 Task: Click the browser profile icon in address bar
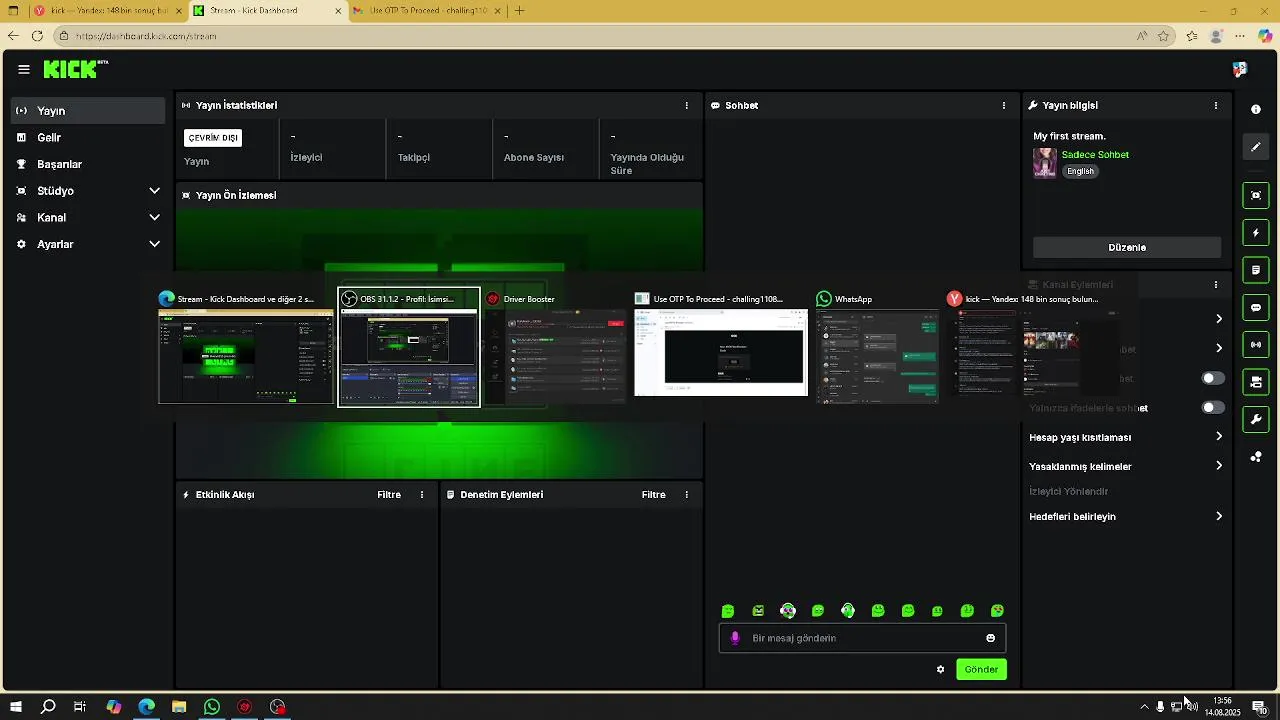(1216, 36)
